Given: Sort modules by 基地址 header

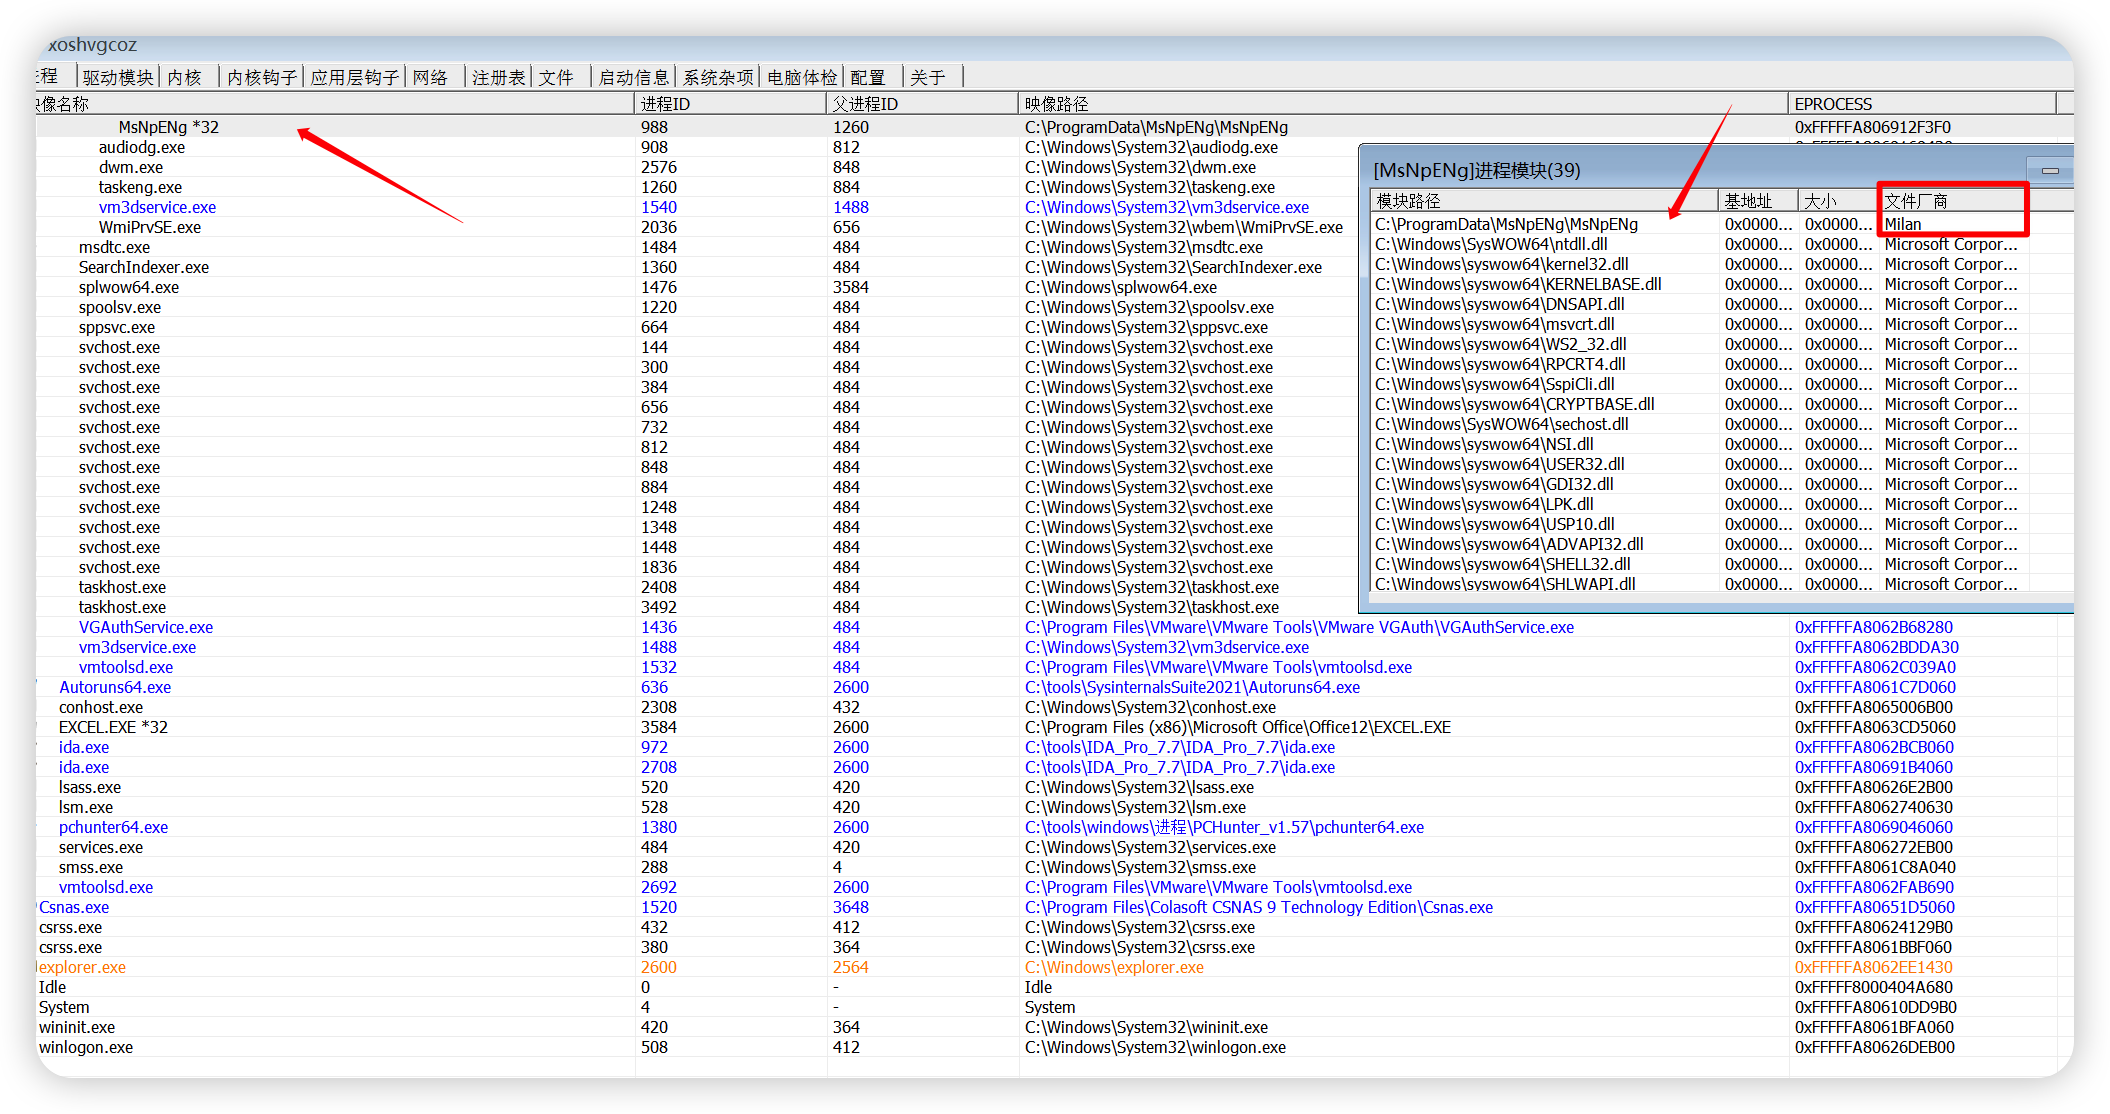Looking at the screenshot, I should [x=1758, y=200].
